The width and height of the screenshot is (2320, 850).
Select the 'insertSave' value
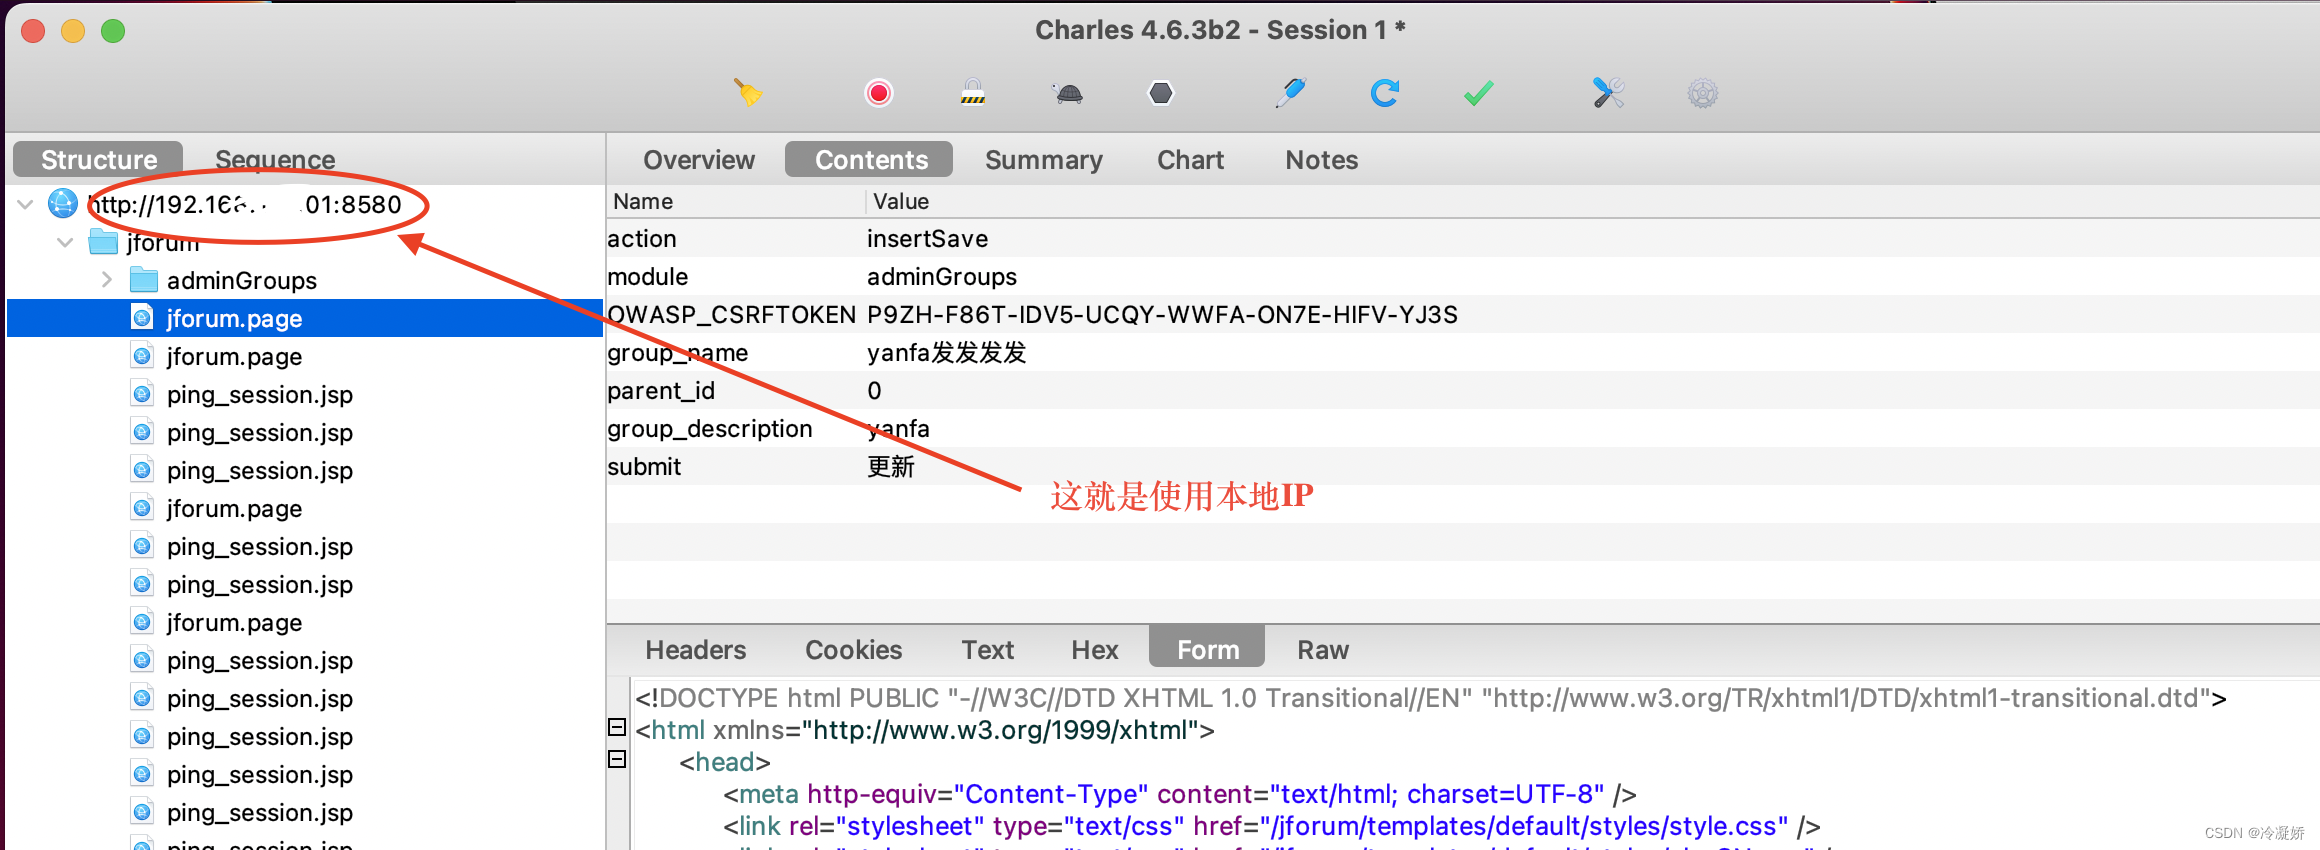tap(927, 239)
